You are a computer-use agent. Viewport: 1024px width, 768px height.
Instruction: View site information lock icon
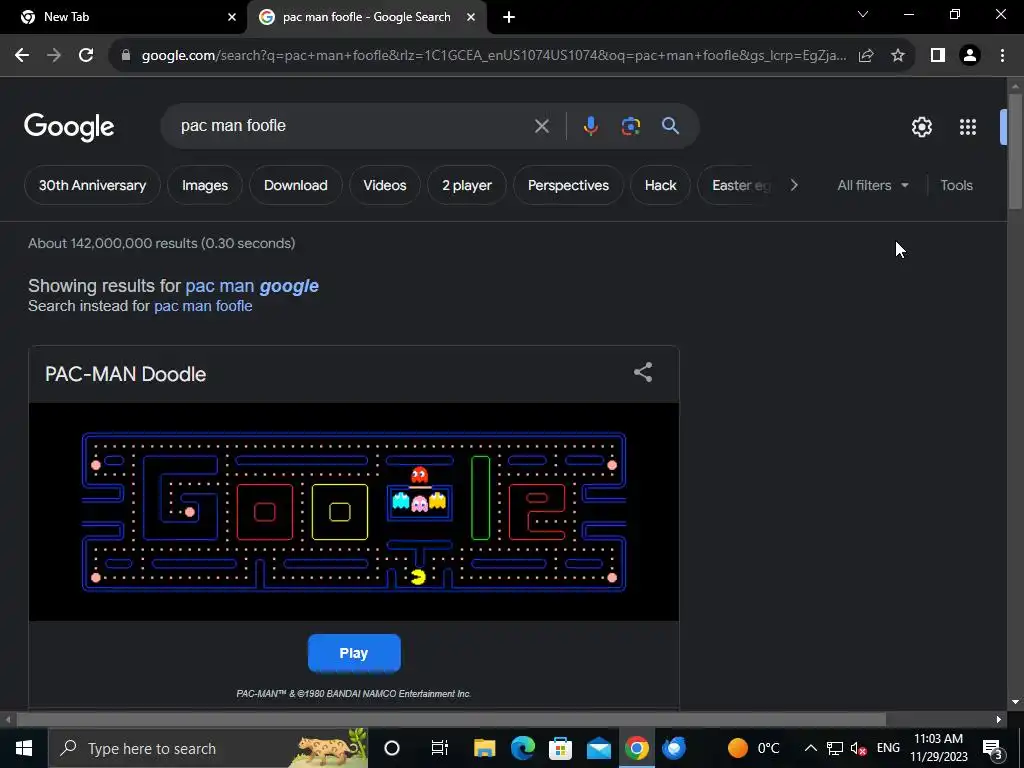point(126,56)
